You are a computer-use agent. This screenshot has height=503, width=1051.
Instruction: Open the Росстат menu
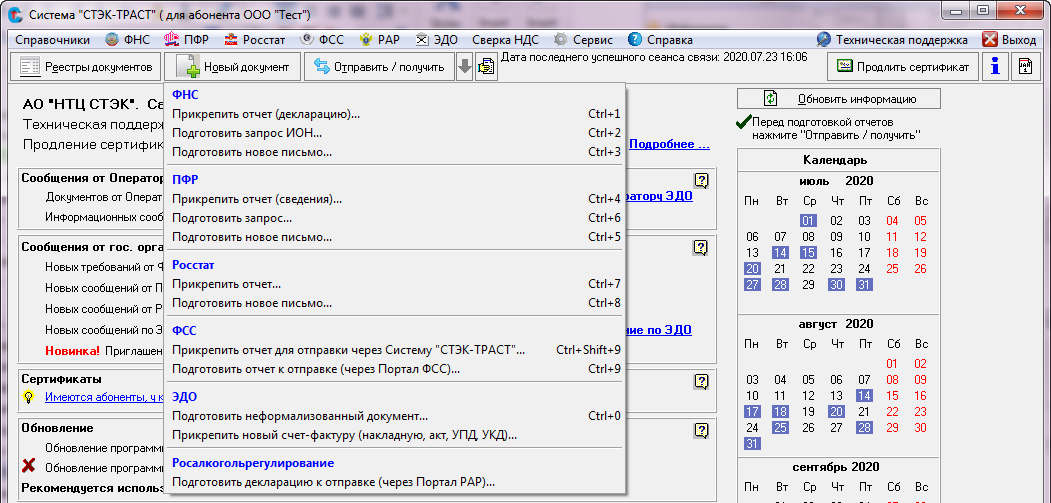[254, 40]
